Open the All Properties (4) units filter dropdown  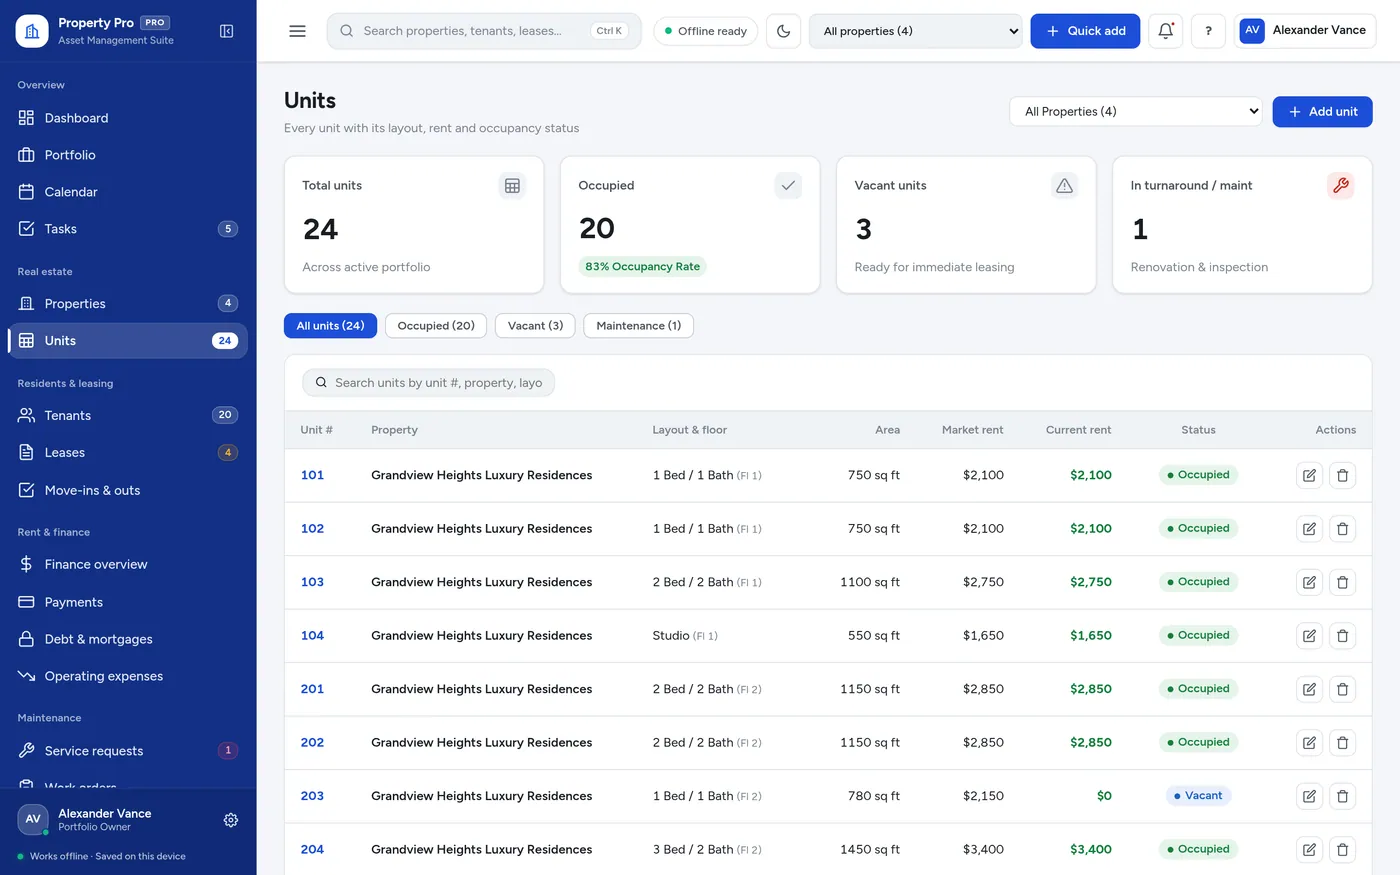(x=1136, y=111)
